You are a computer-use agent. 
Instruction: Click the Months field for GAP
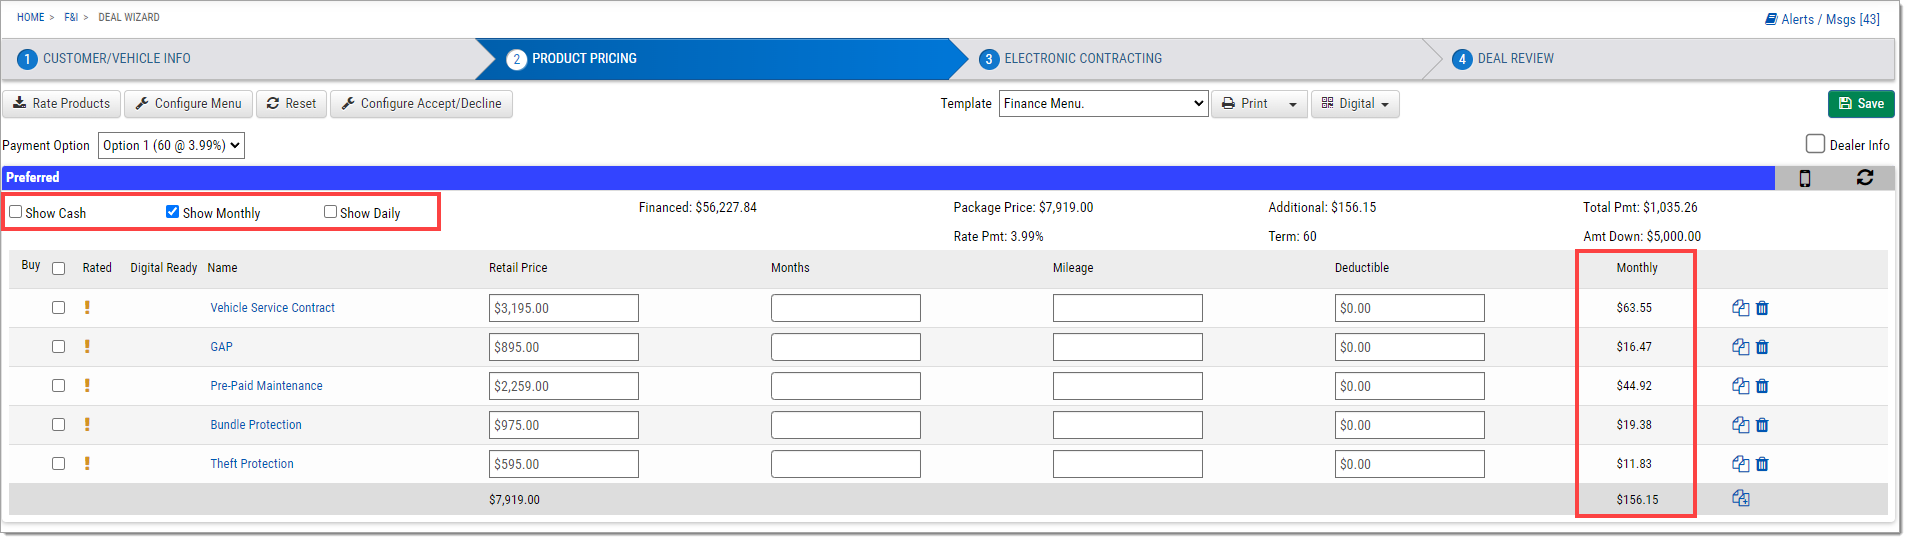pyautogui.click(x=846, y=347)
